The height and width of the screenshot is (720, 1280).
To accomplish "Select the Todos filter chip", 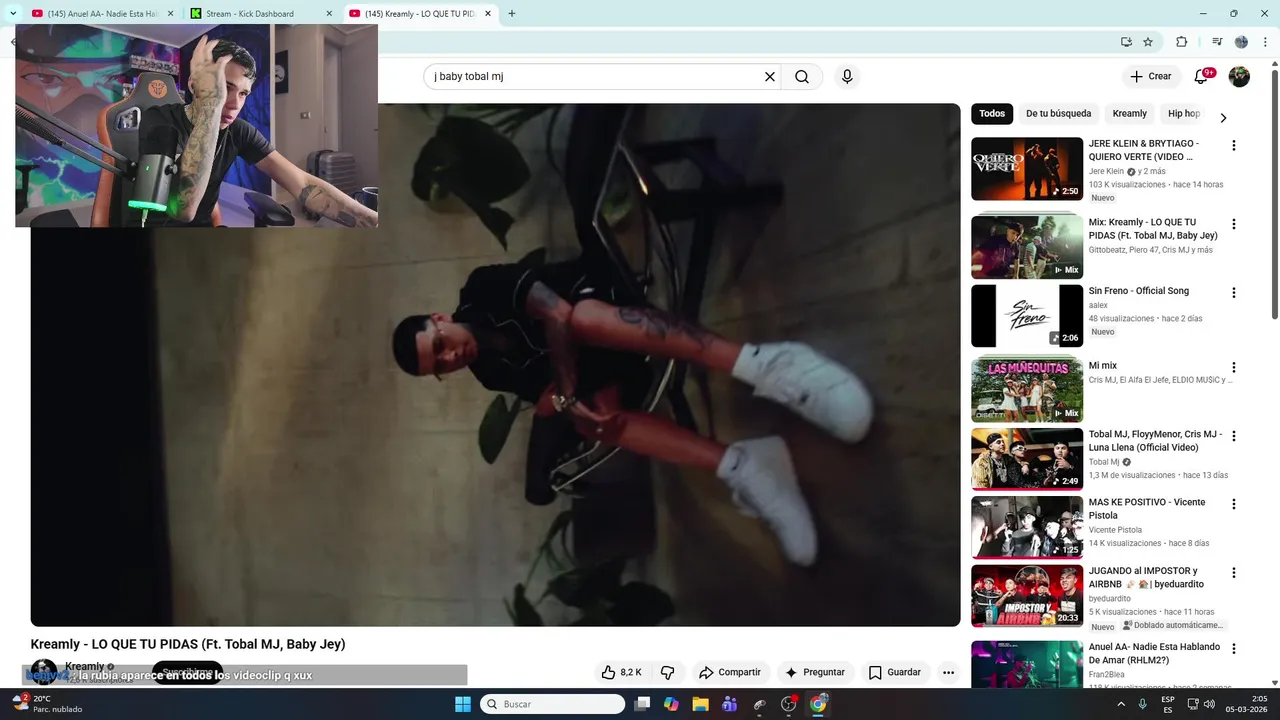I will (x=992, y=114).
